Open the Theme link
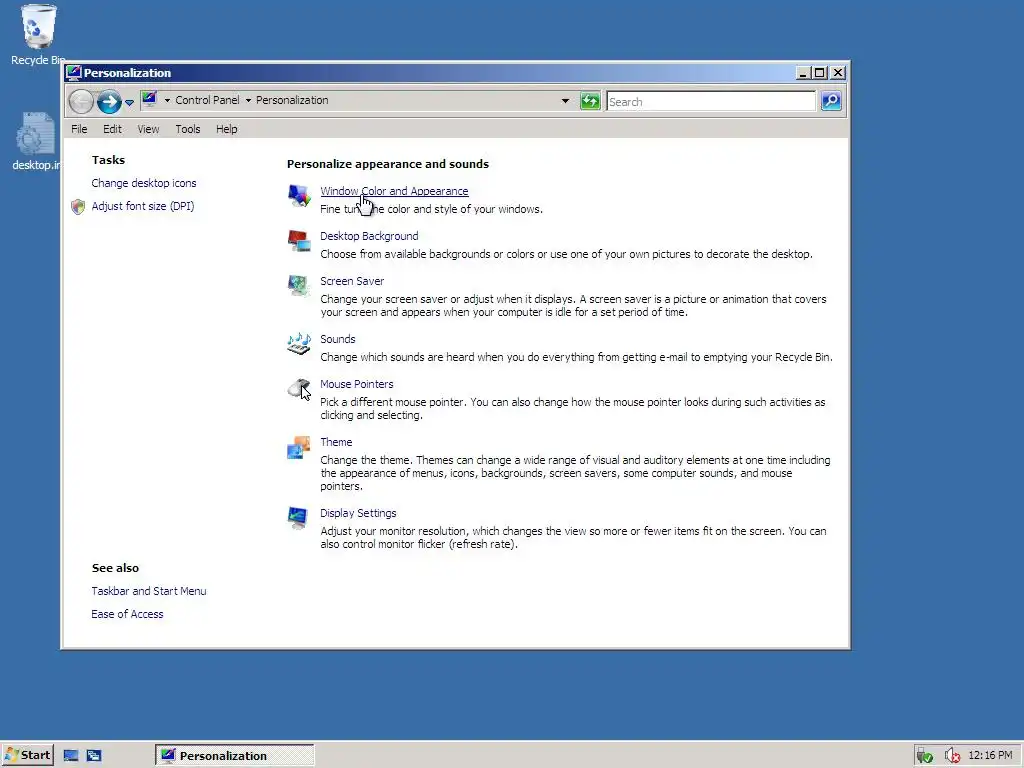1024x768 pixels. tap(336, 443)
